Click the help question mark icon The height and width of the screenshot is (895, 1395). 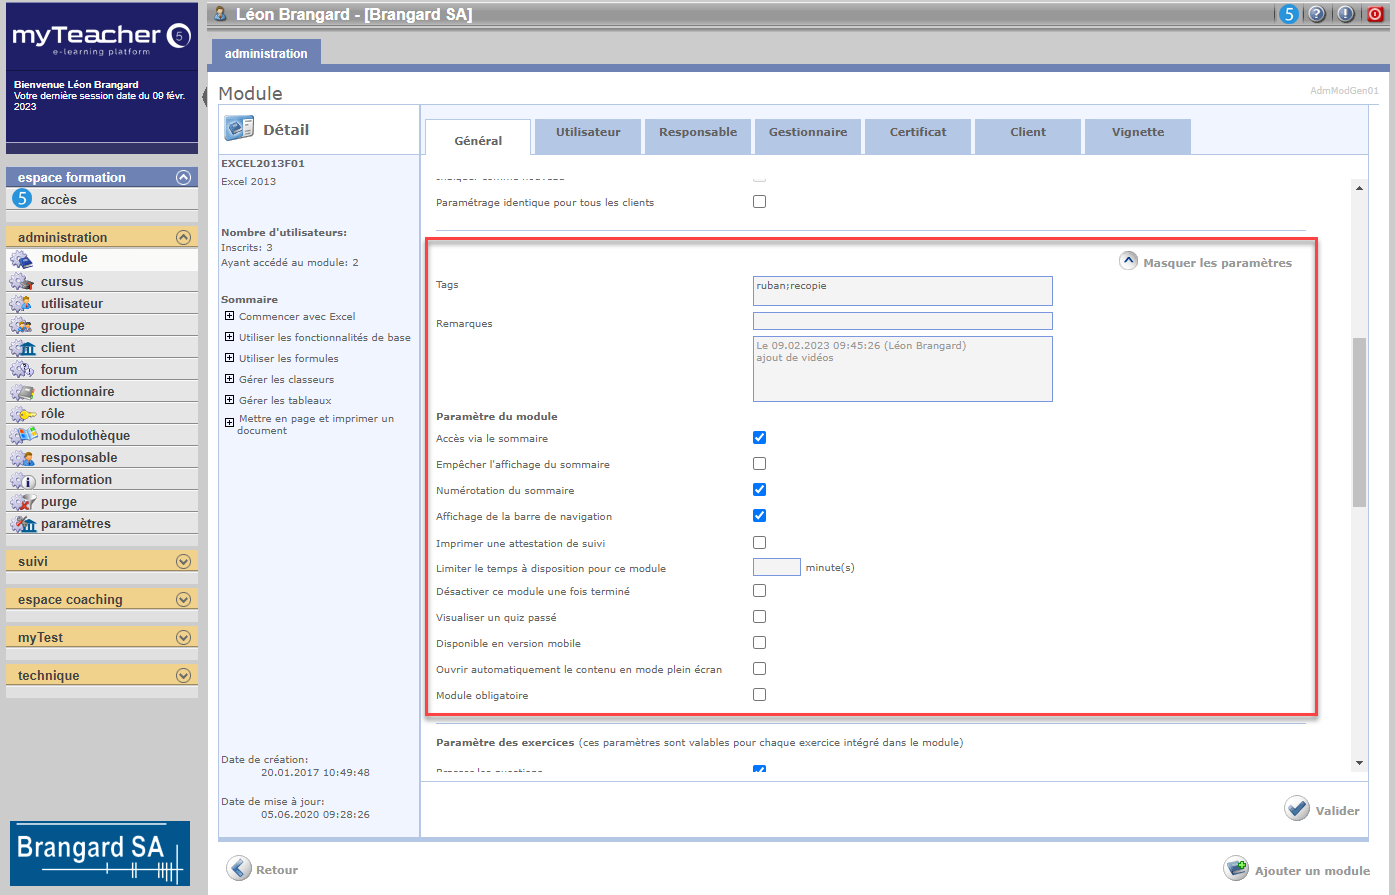pyautogui.click(x=1317, y=14)
